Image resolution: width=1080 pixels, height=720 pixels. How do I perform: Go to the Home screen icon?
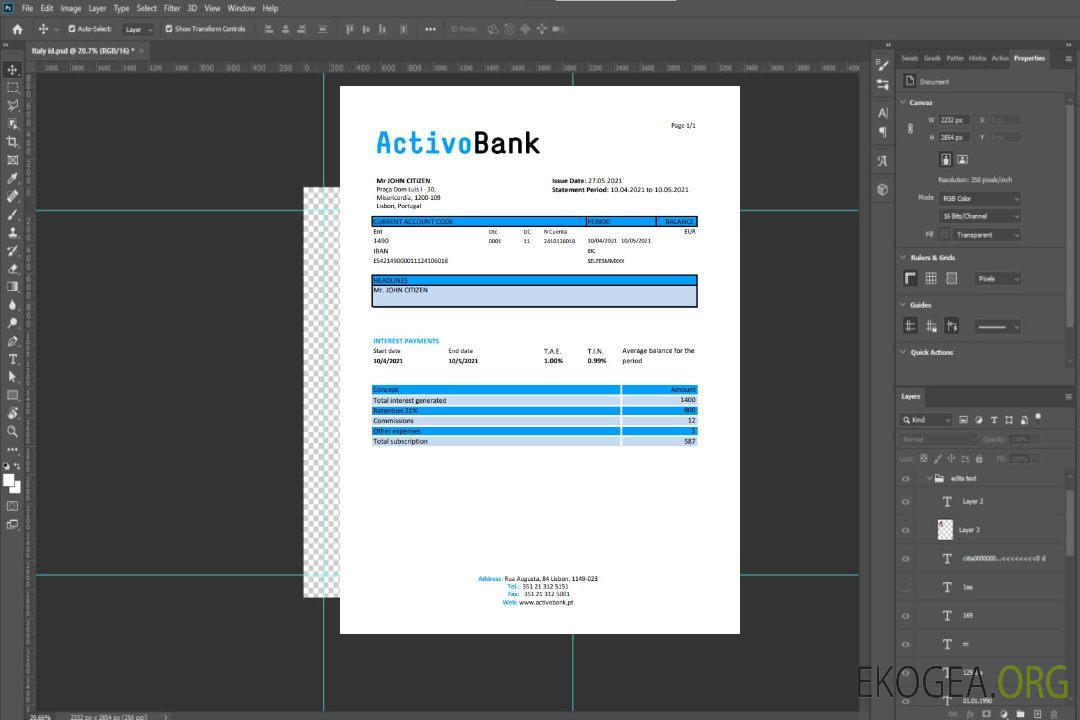17,29
